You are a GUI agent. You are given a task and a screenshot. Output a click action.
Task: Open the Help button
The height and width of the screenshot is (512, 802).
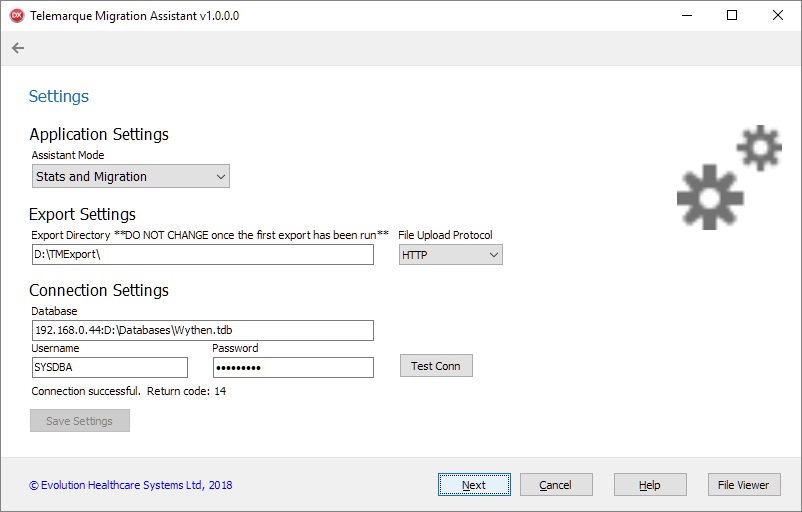(650, 485)
